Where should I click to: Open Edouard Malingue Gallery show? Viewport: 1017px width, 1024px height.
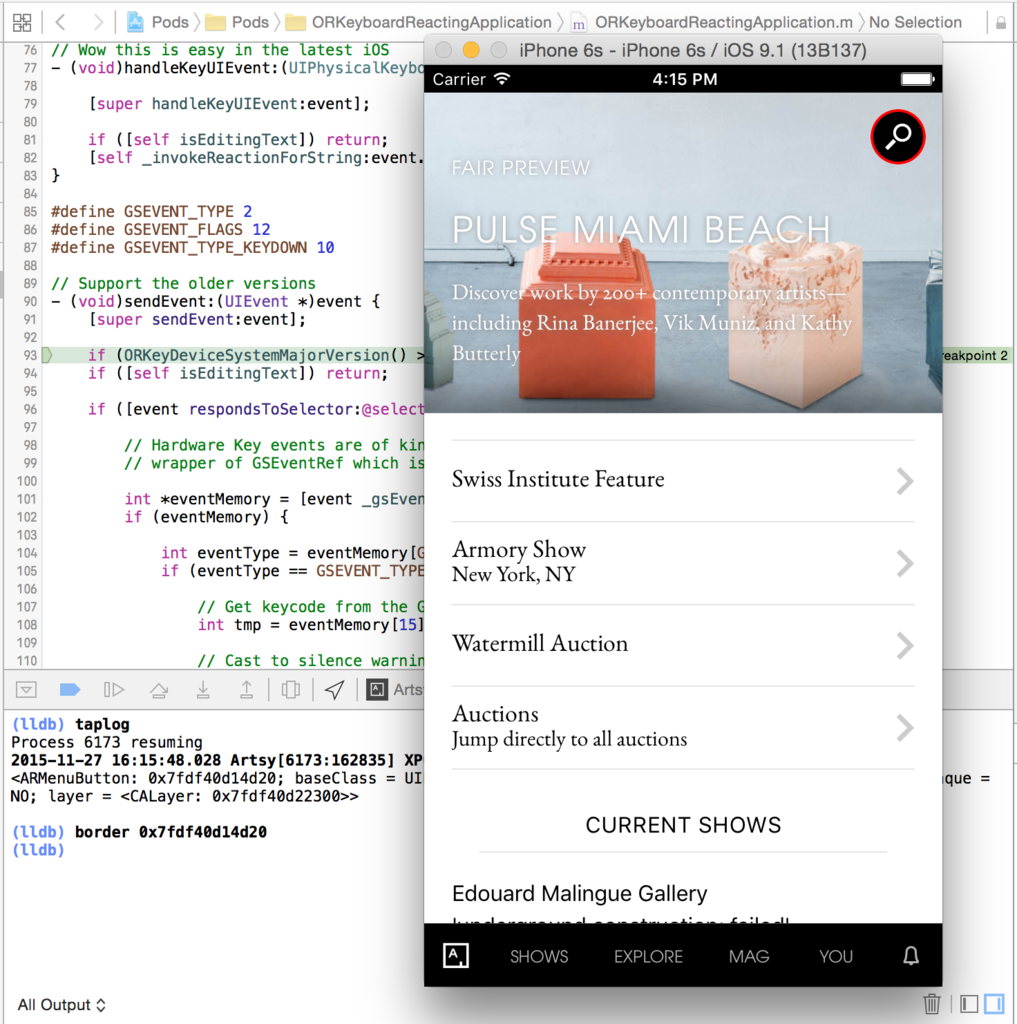point(579,893)
